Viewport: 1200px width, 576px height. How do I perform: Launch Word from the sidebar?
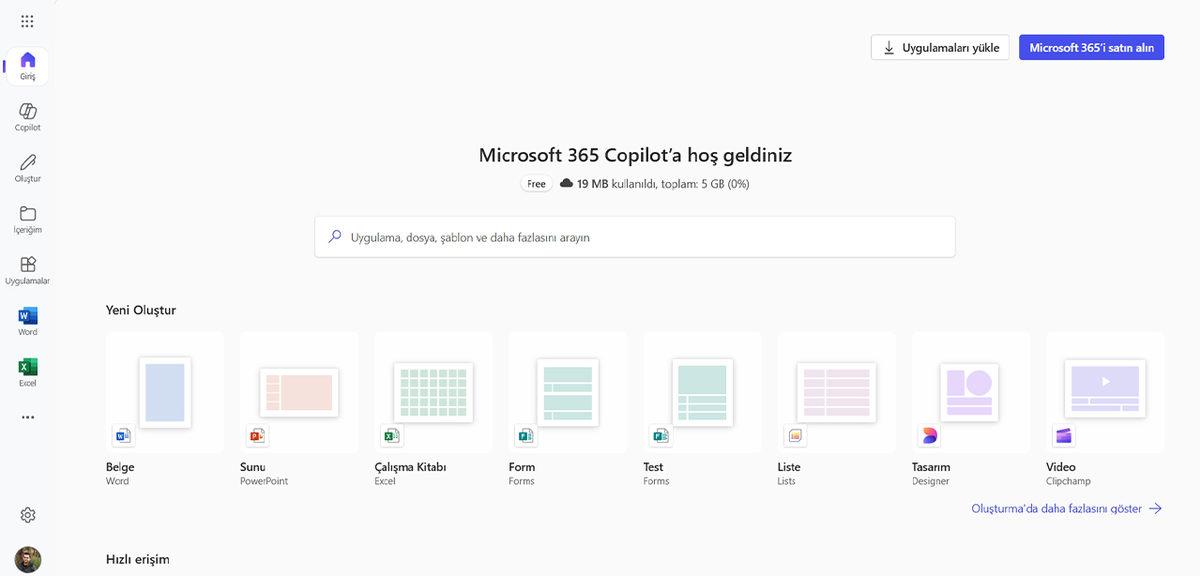(27, 318)
